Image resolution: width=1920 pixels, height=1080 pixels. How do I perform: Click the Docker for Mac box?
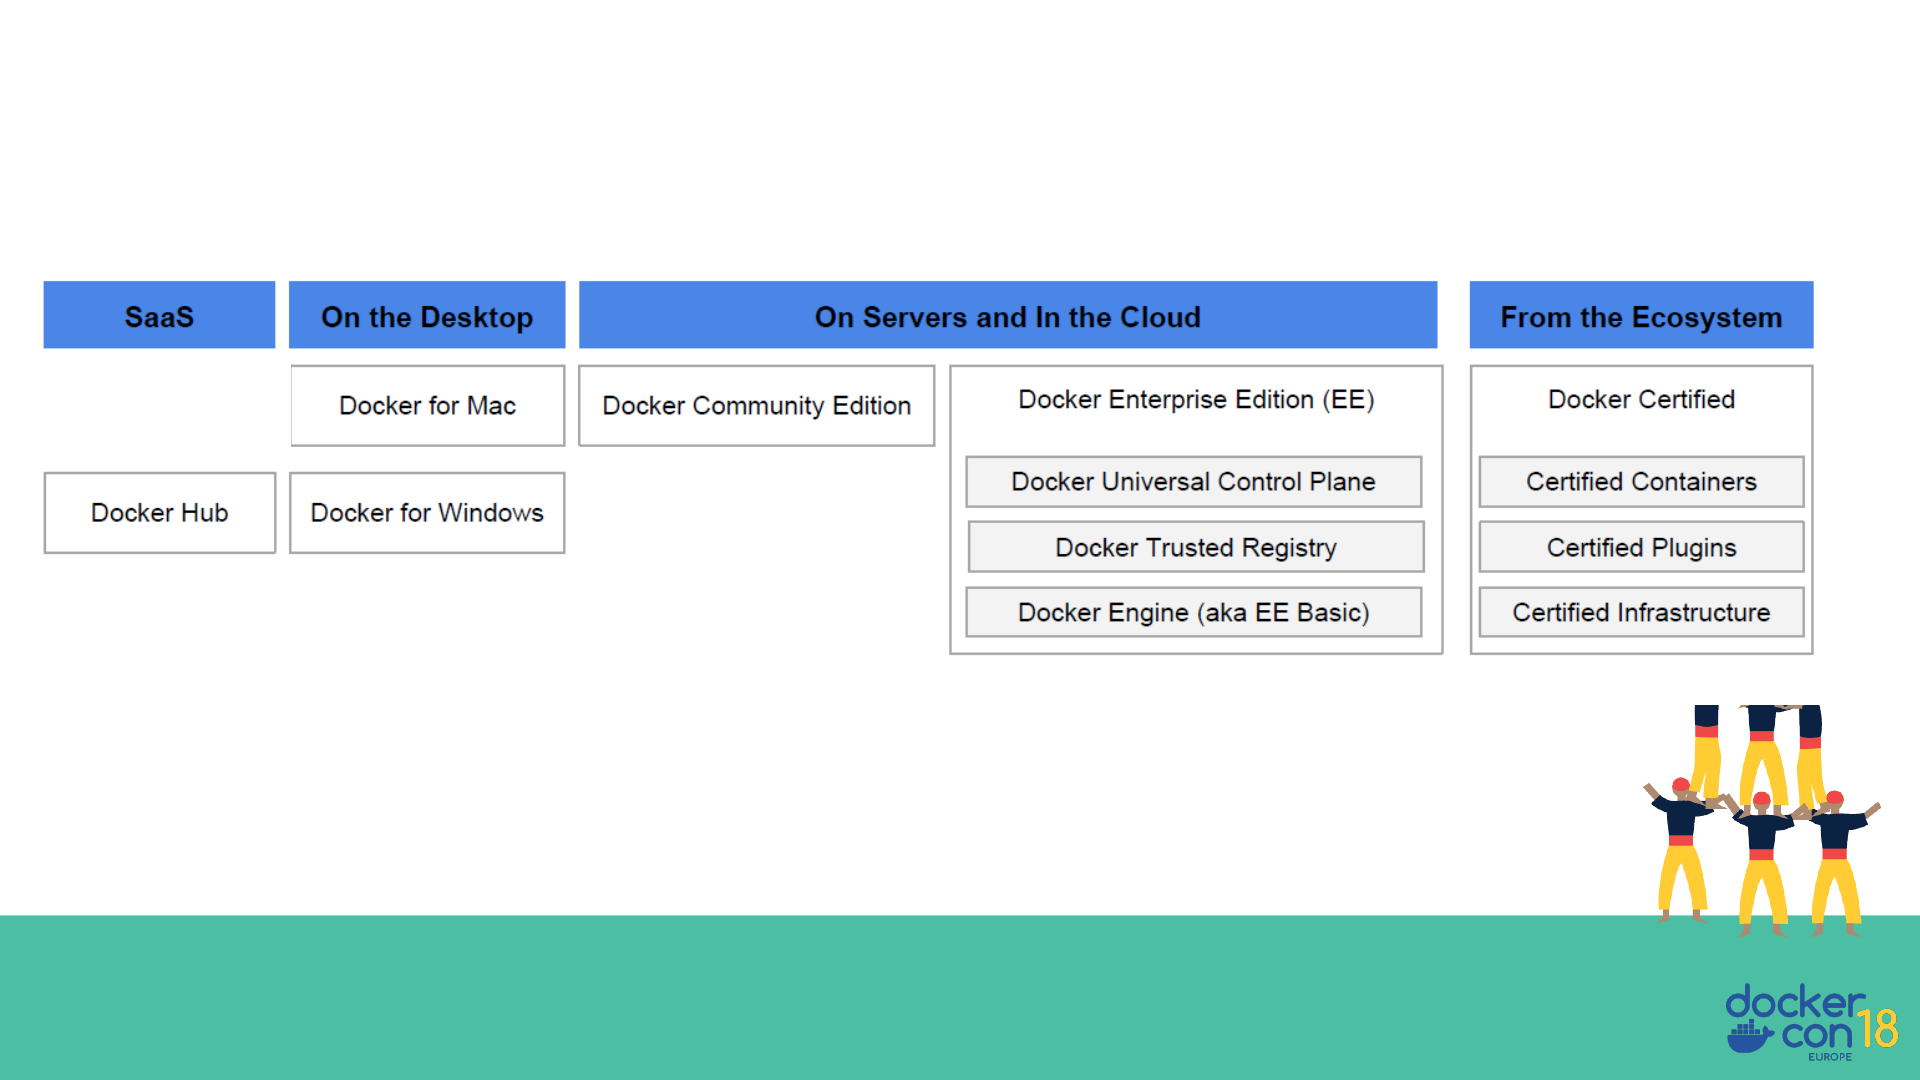pos(427,406)
